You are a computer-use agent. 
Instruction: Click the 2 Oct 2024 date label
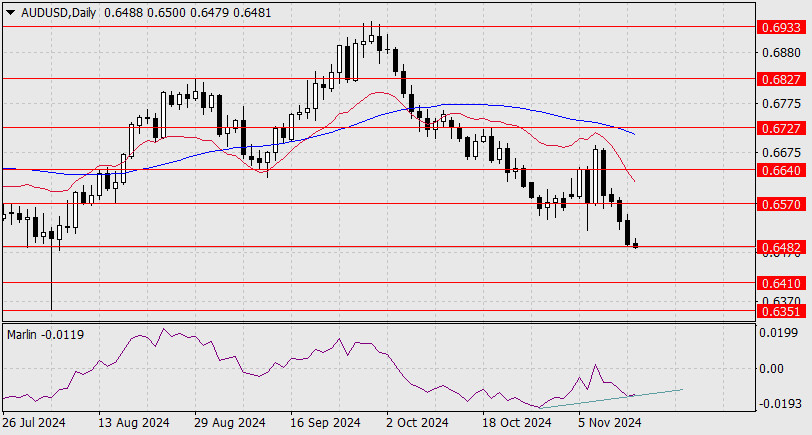coord(417,423)
